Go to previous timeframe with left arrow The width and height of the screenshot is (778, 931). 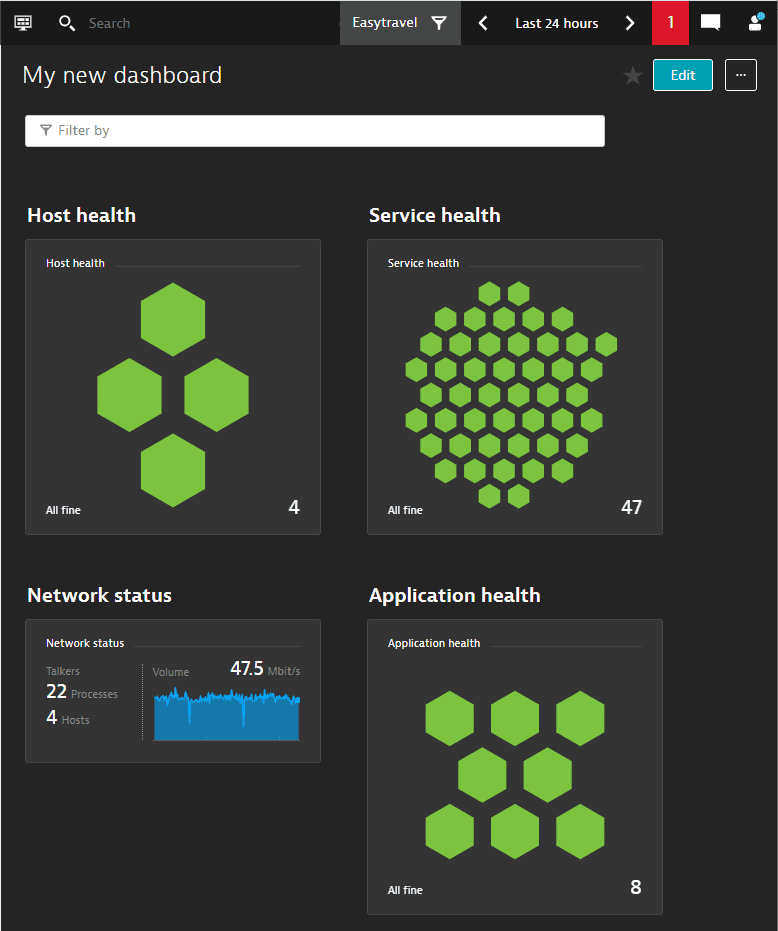[483, 23]
